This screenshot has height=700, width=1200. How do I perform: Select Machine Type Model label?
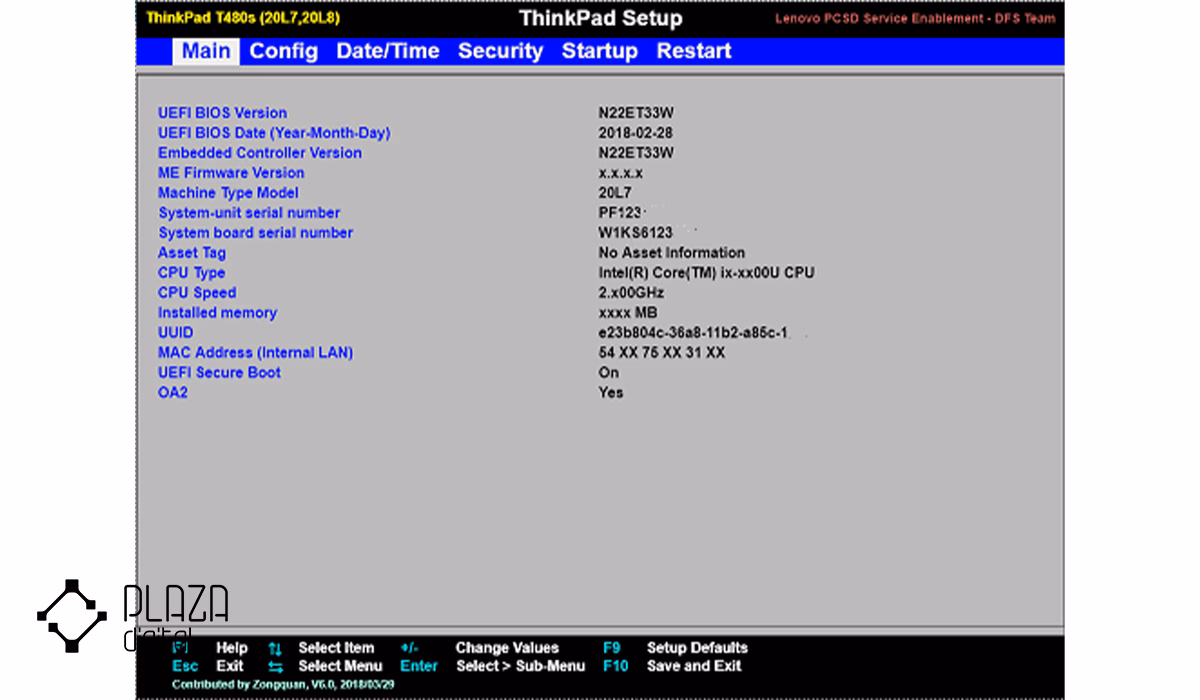(x=228, y=193)
